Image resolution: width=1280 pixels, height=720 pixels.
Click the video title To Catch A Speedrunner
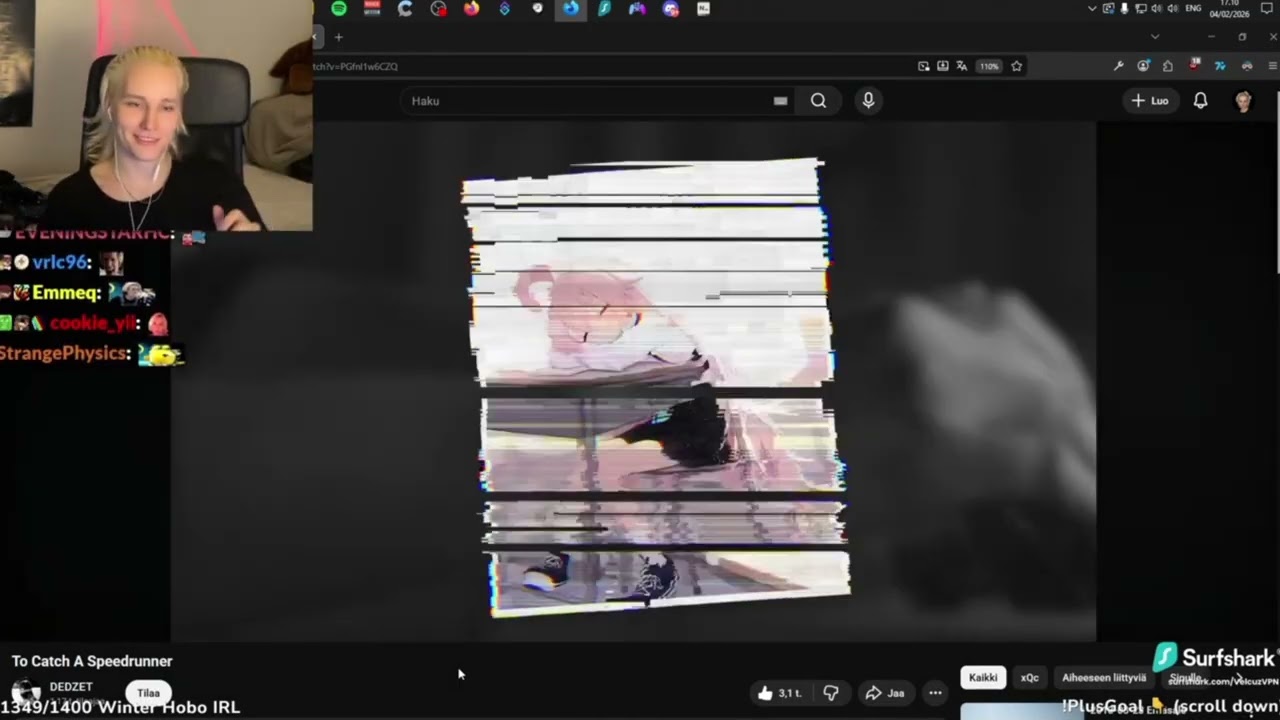92,661
